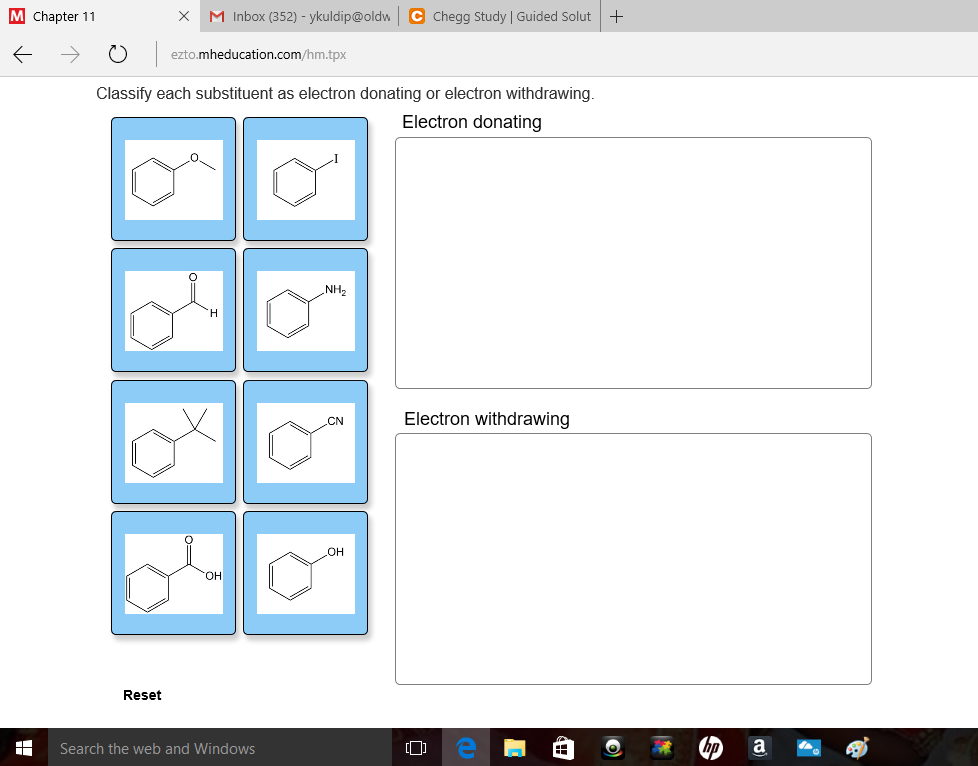Screen dimensions: 978x766
Task: Open the Windows Store from the taskbar
Action: tap(563, 747)
